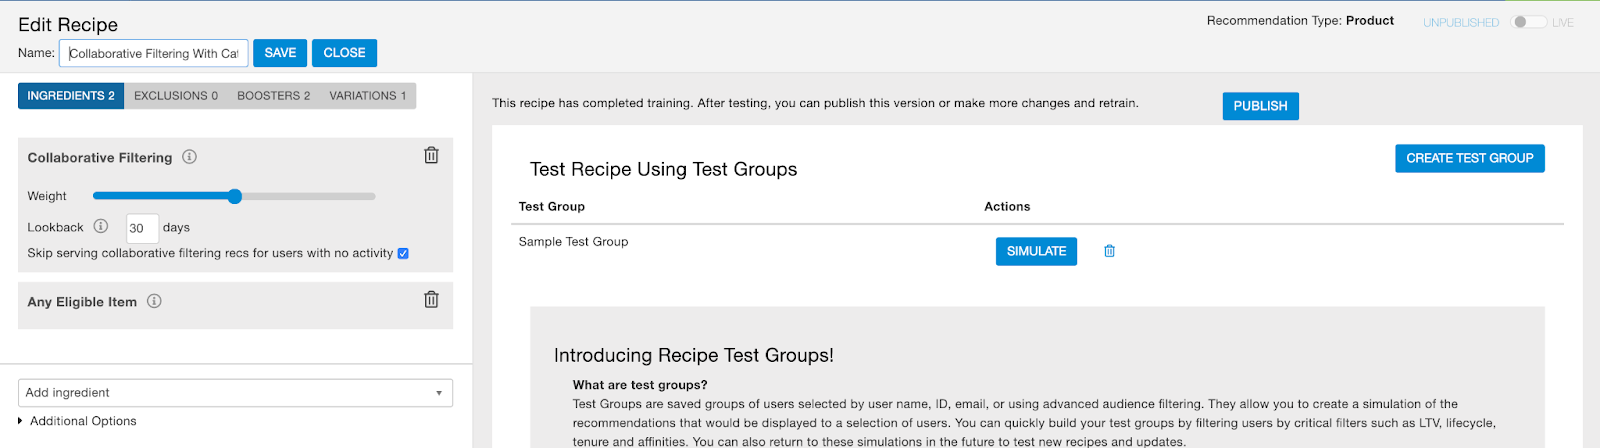Click the Publish button
The image size is (1600, 448).
tap(1260, 106)
